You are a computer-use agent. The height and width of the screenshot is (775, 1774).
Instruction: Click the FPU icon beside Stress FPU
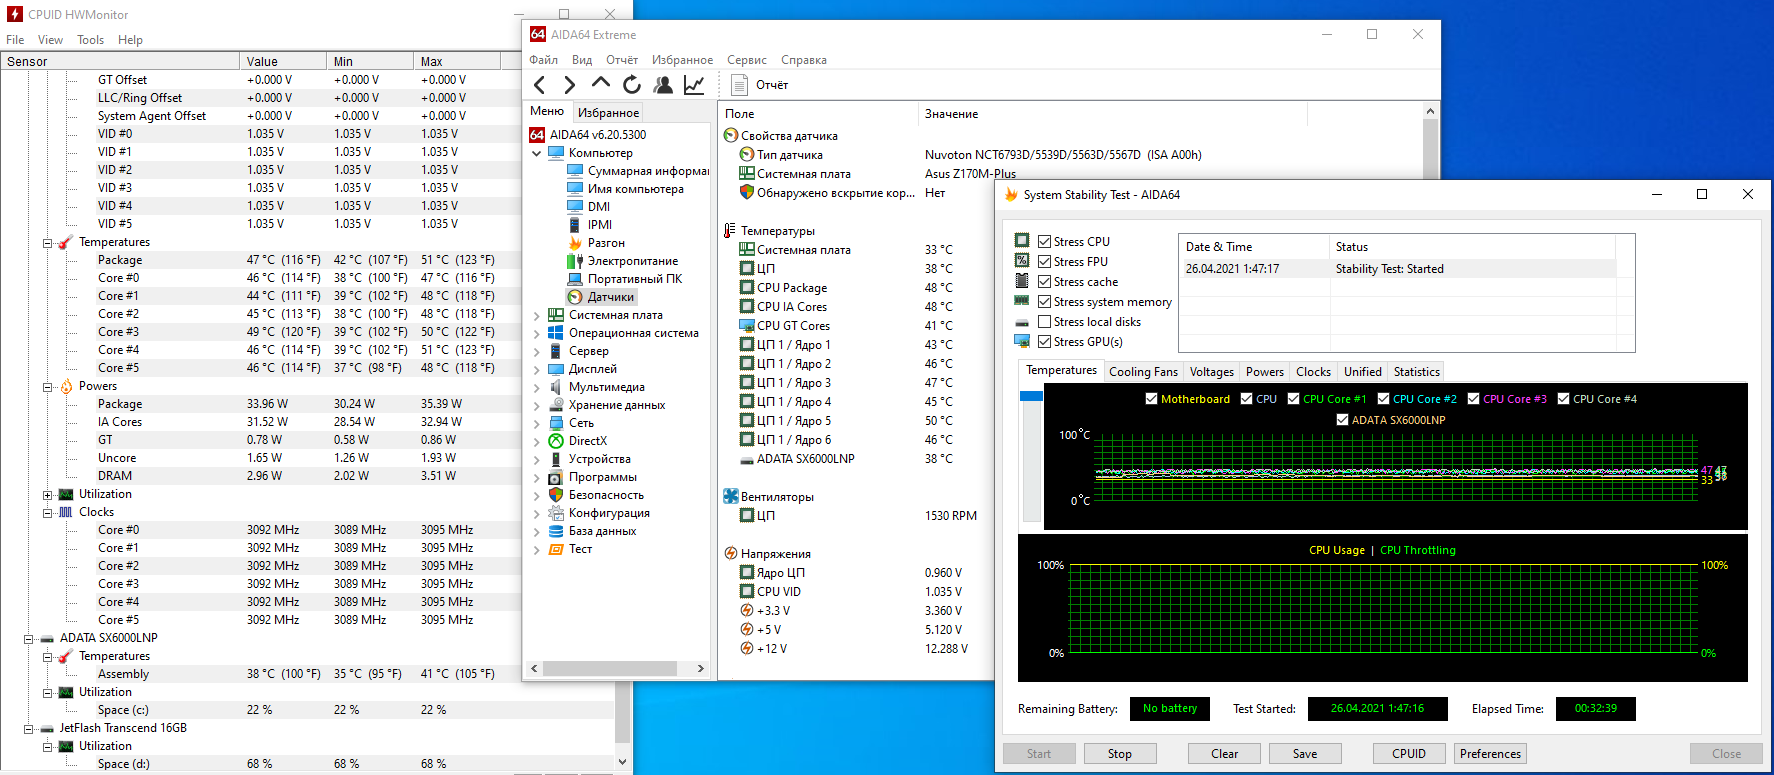(1022, 260)
